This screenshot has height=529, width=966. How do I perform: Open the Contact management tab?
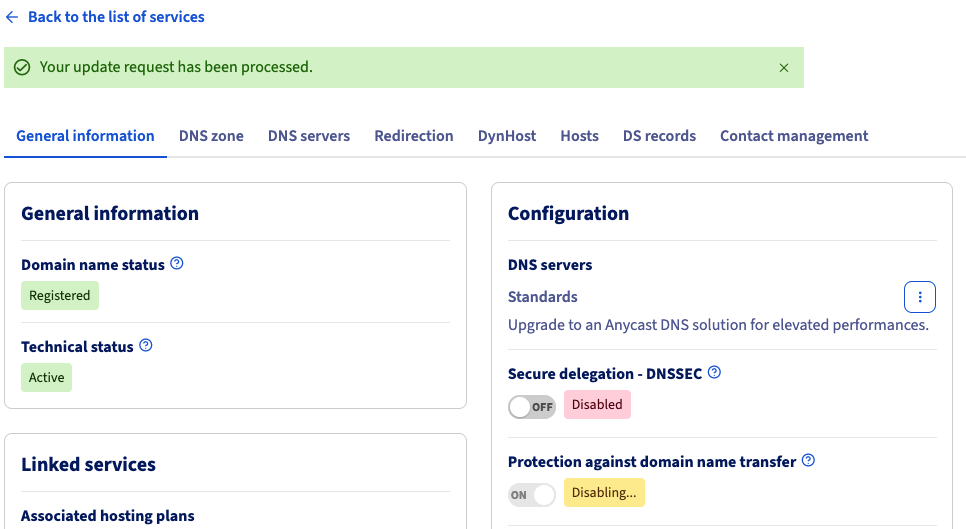click(794, 136)
